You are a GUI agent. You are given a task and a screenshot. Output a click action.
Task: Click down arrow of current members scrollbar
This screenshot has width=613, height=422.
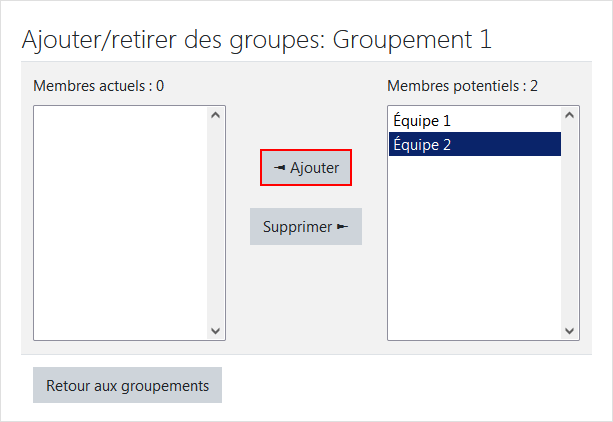[217, 331]
